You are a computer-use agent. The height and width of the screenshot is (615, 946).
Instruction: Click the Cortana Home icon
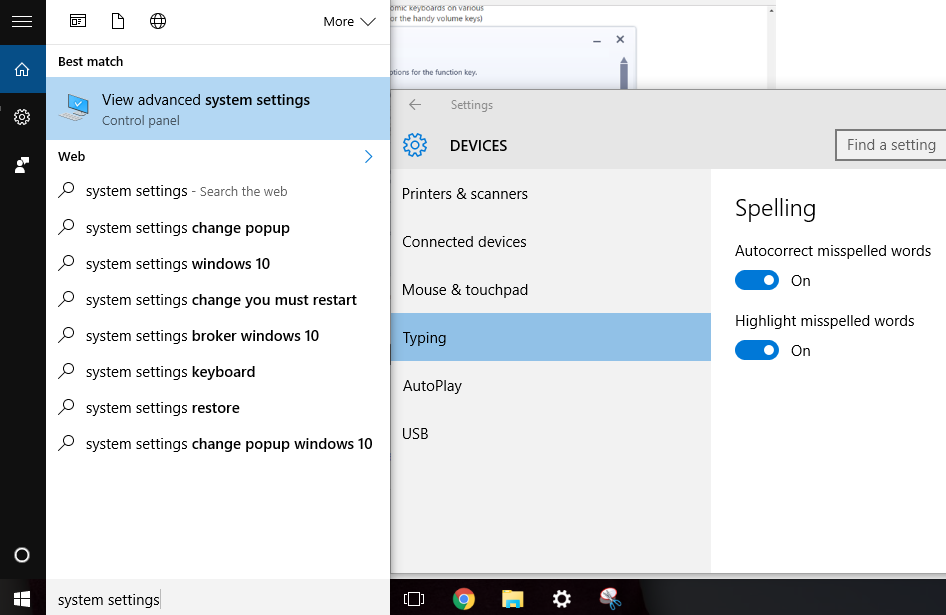(x=22, y=69)
